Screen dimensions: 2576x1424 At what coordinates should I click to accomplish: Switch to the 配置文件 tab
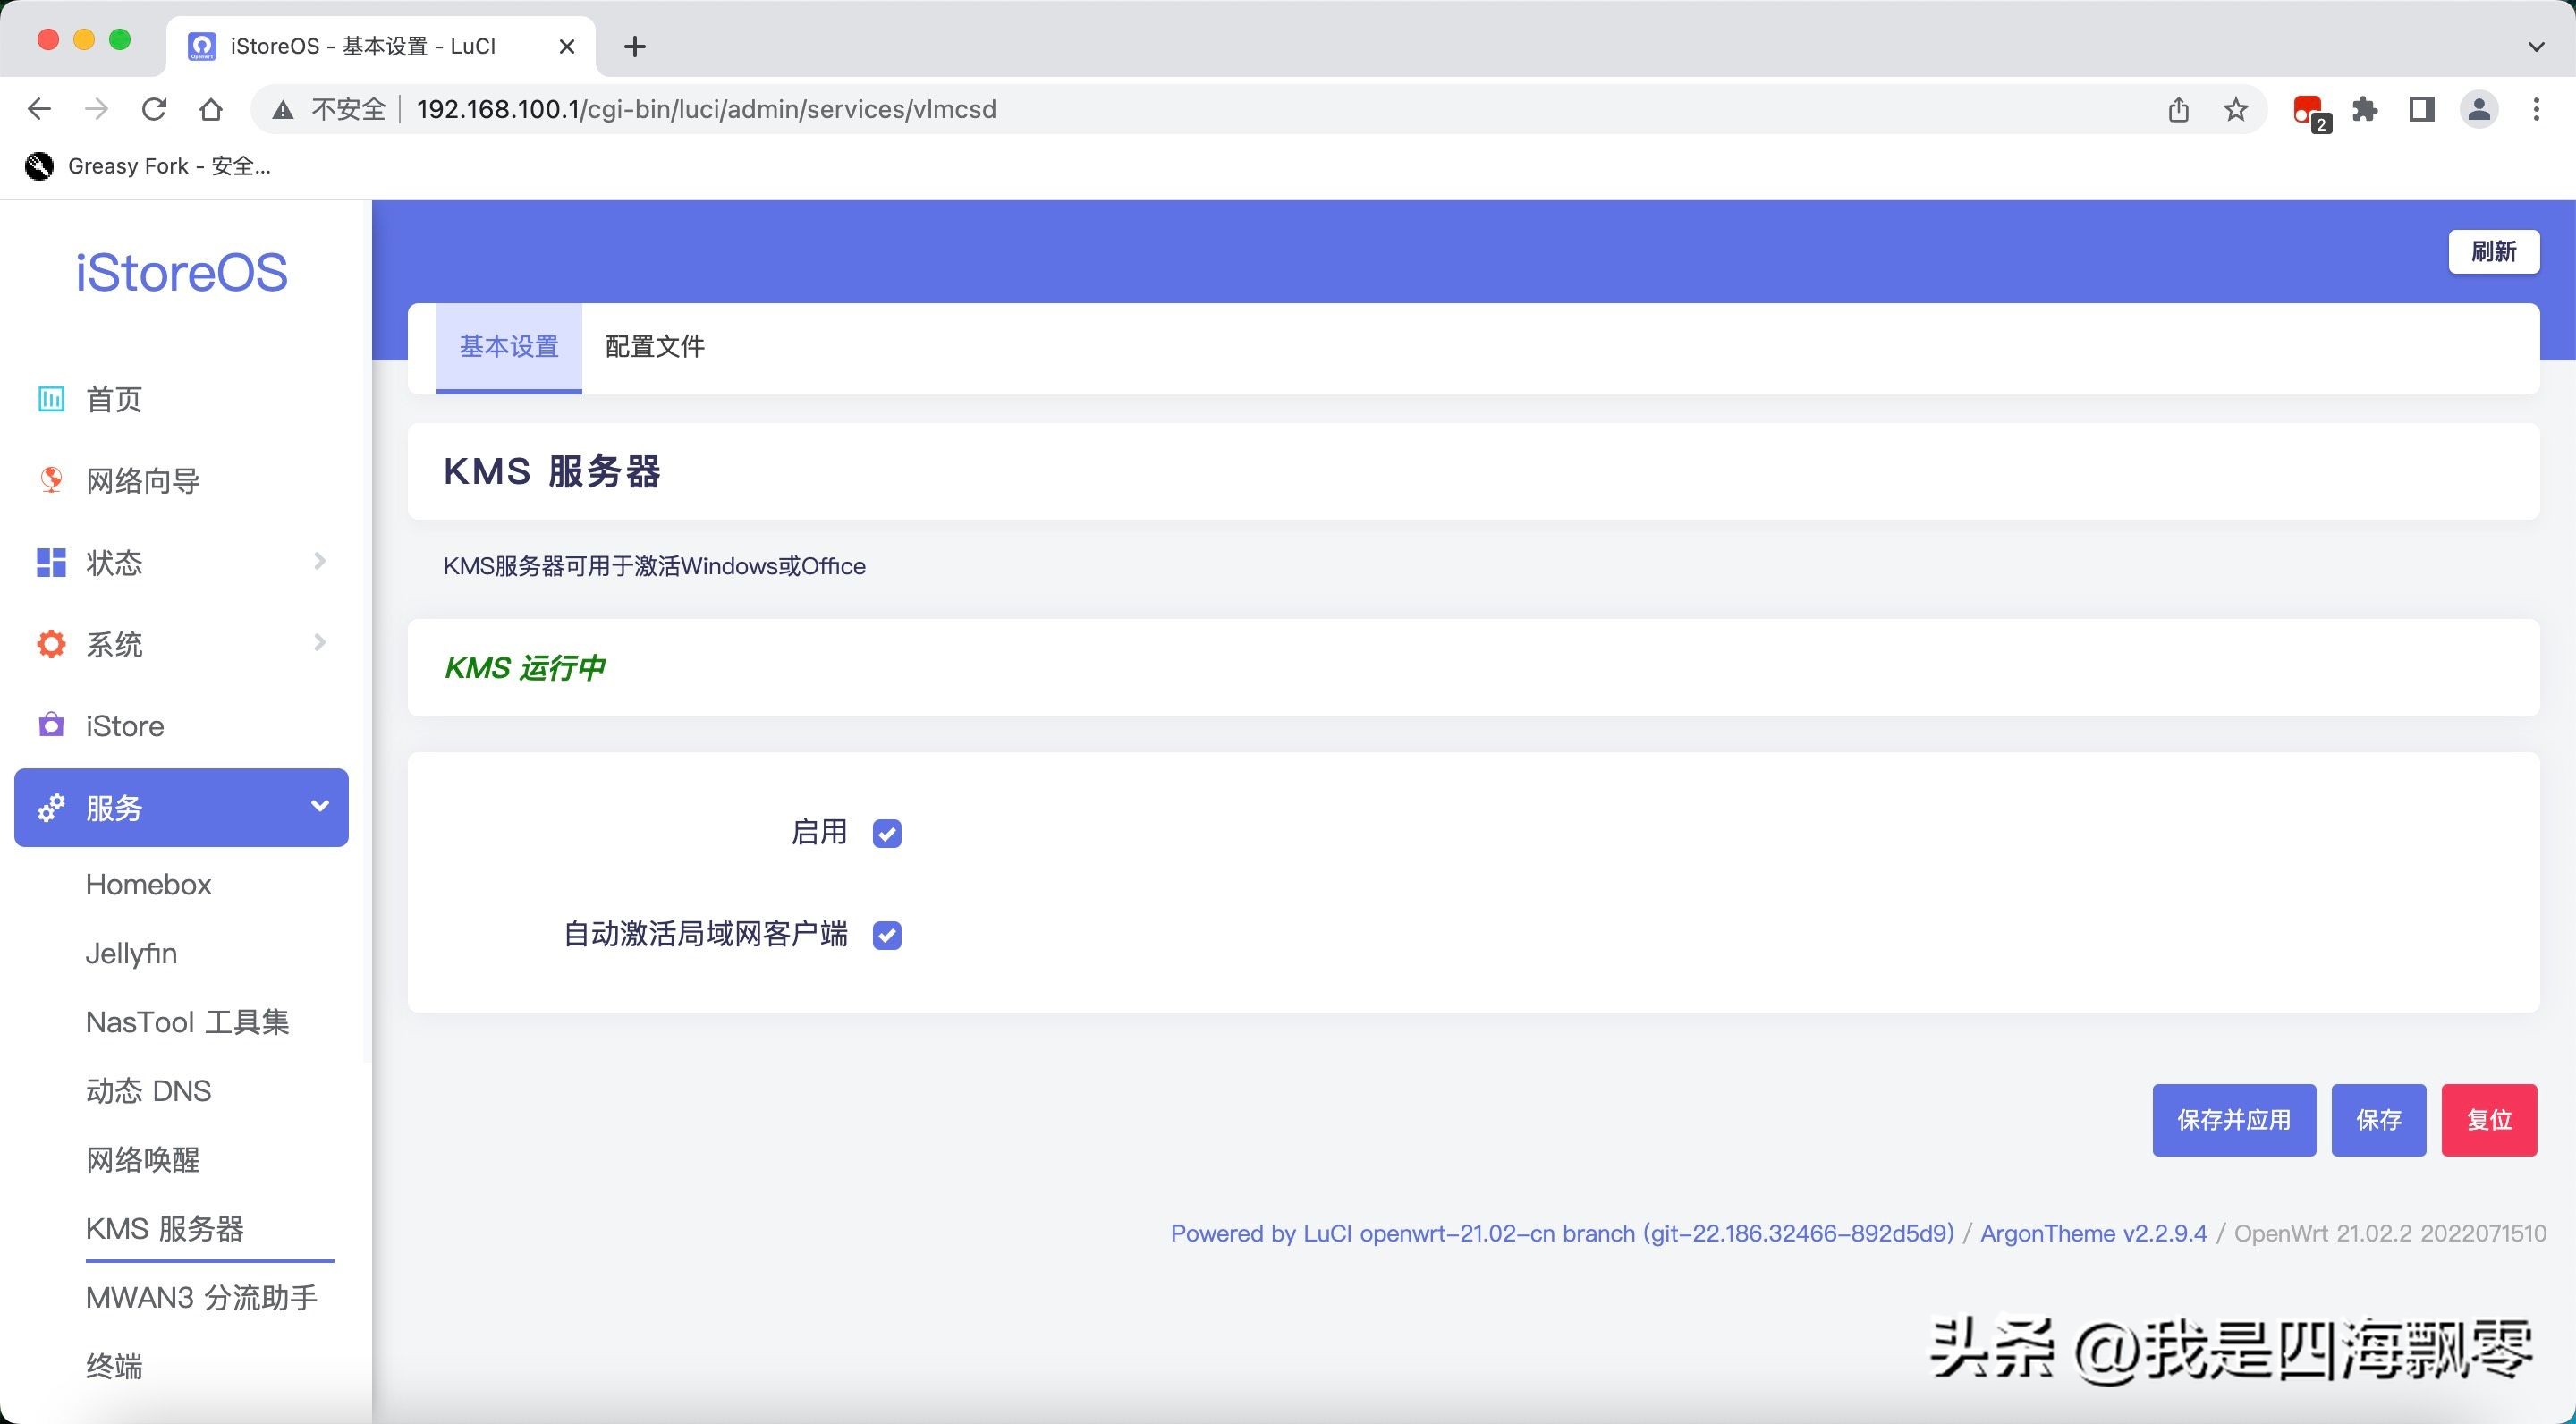(655, 347)
